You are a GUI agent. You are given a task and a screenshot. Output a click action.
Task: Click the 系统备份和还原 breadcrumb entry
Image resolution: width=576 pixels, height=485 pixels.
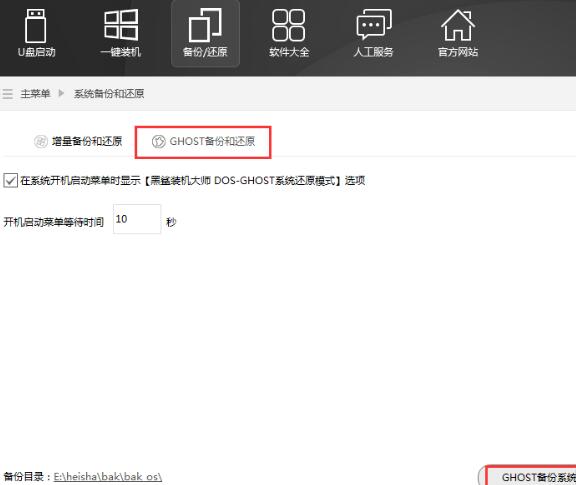[109, 94]
